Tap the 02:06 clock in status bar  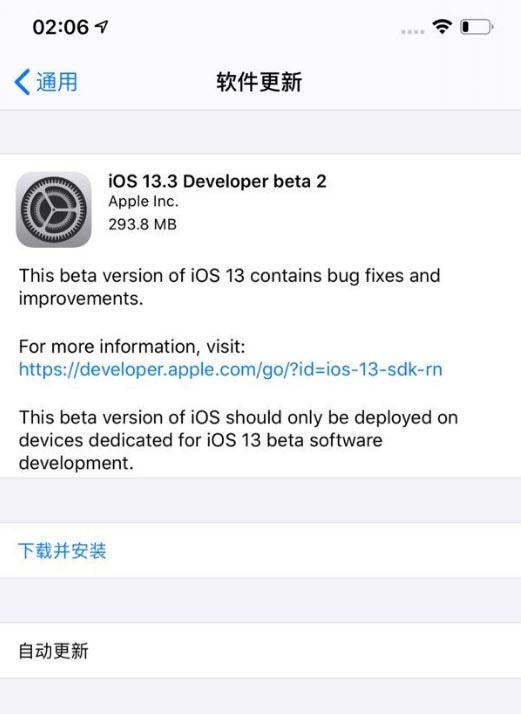61,27
